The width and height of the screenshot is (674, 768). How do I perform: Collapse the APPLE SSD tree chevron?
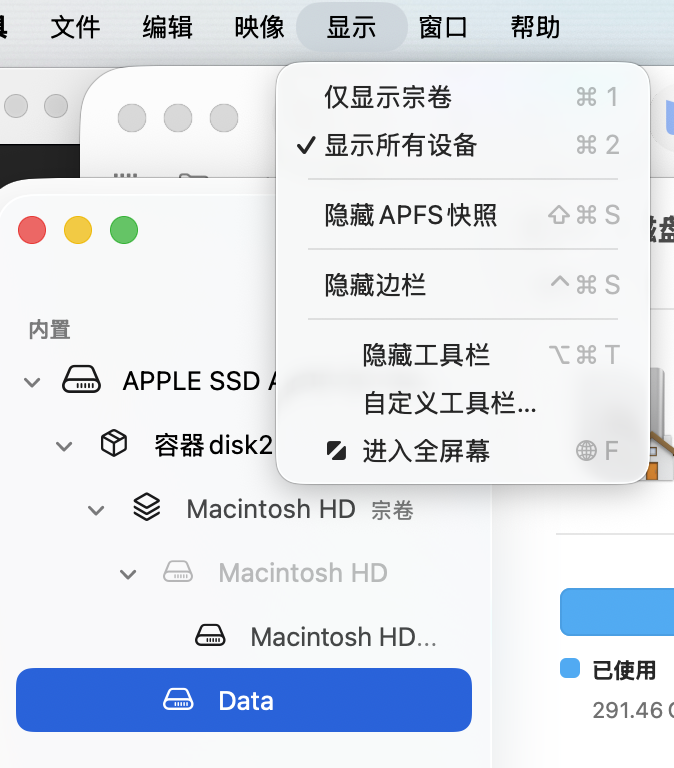[x=32, y=381]
